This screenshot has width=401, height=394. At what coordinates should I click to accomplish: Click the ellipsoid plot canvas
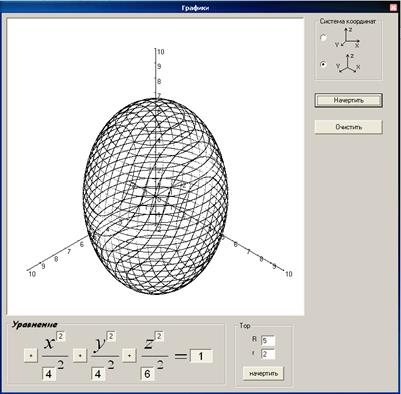[x=156, y=167]
